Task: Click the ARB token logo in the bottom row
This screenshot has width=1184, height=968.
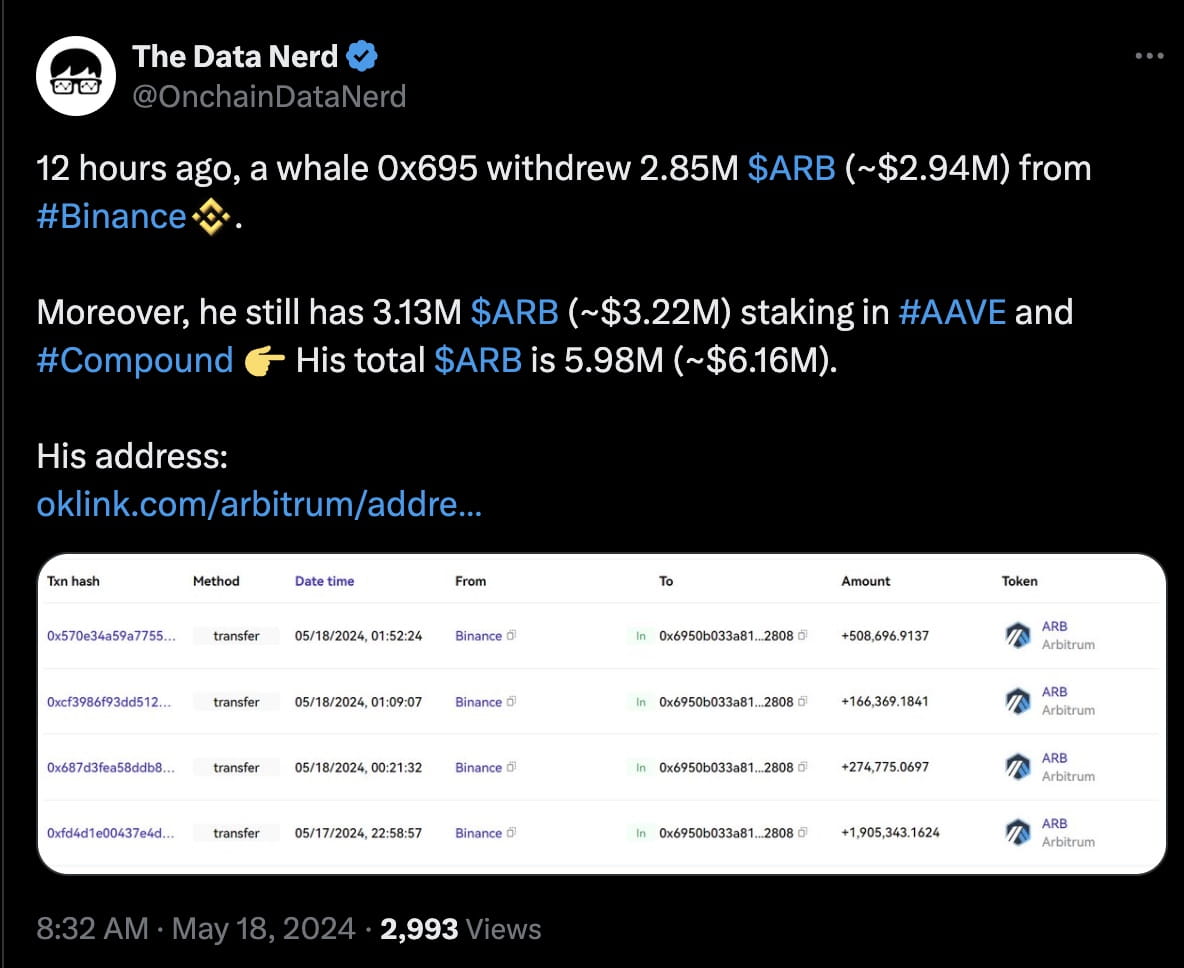Action: click(1017, 832)
